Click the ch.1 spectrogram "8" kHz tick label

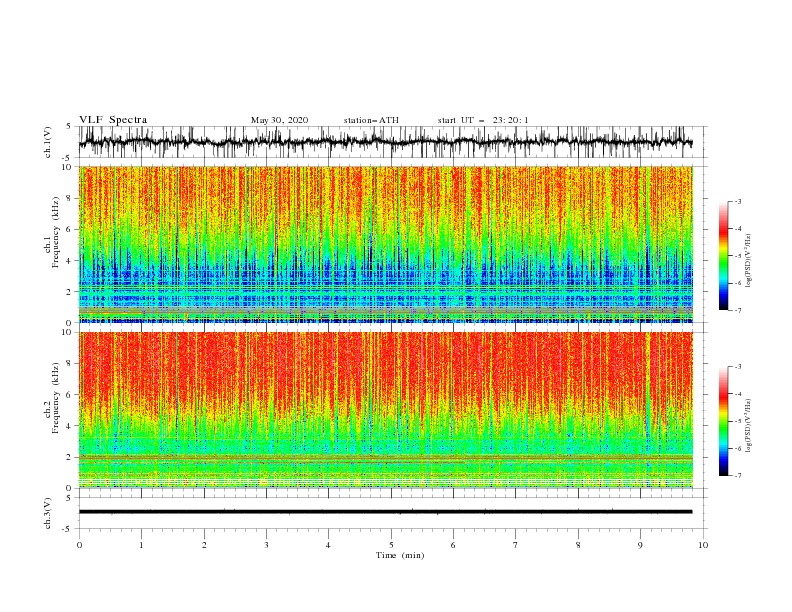69,198
